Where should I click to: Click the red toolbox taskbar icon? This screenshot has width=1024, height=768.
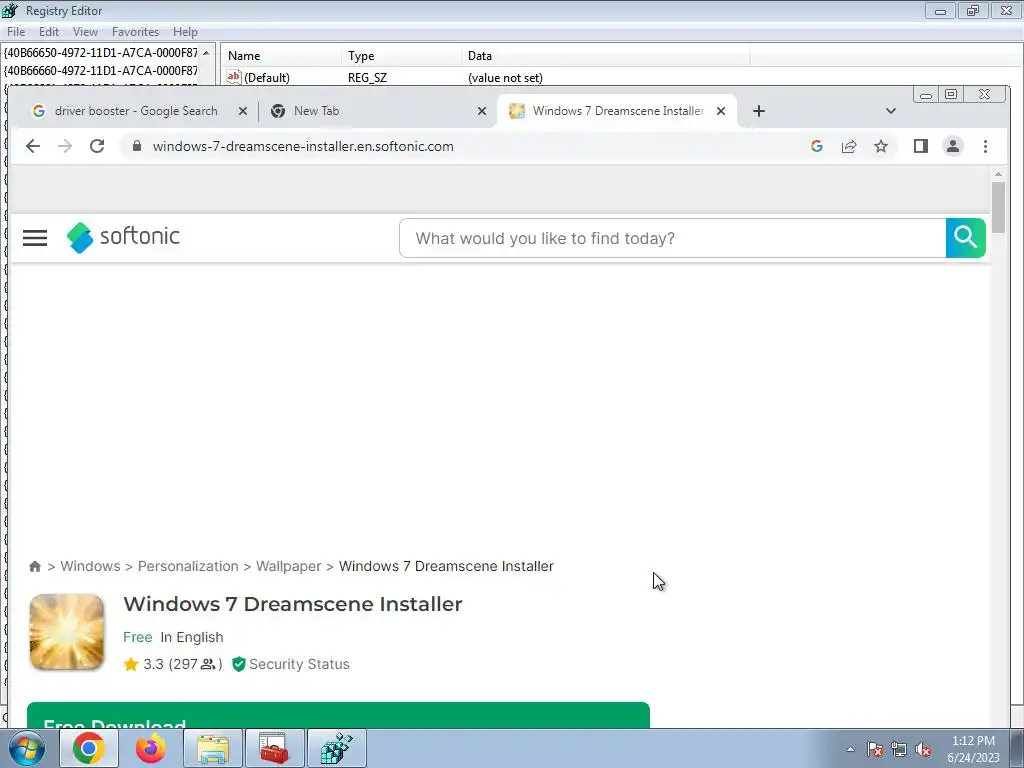(274, 748)
